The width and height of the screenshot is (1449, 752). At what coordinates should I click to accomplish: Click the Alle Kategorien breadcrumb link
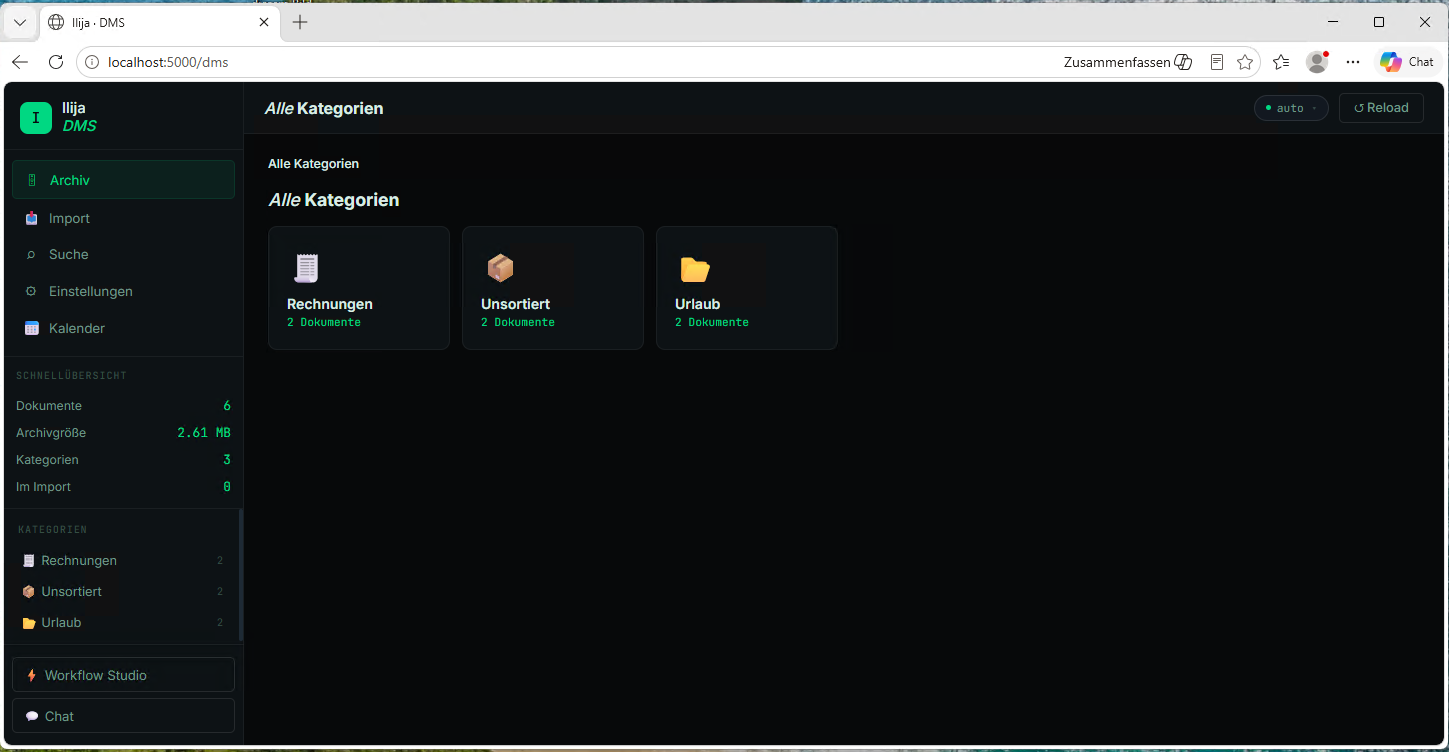point(313,164)
